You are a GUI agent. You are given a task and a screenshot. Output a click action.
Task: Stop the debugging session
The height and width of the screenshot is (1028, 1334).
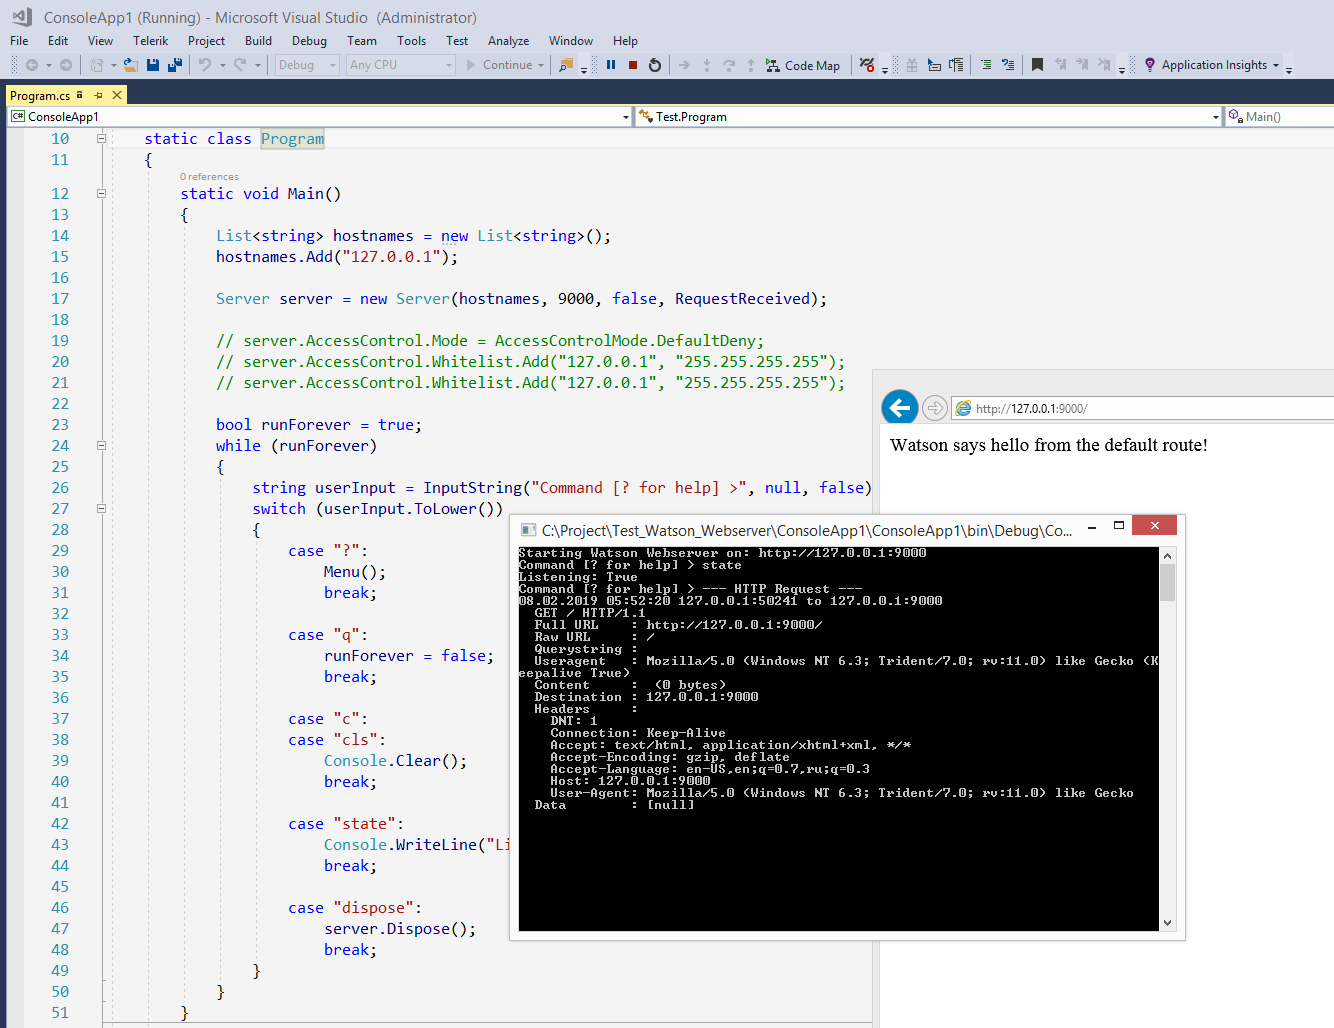[632, 65]
